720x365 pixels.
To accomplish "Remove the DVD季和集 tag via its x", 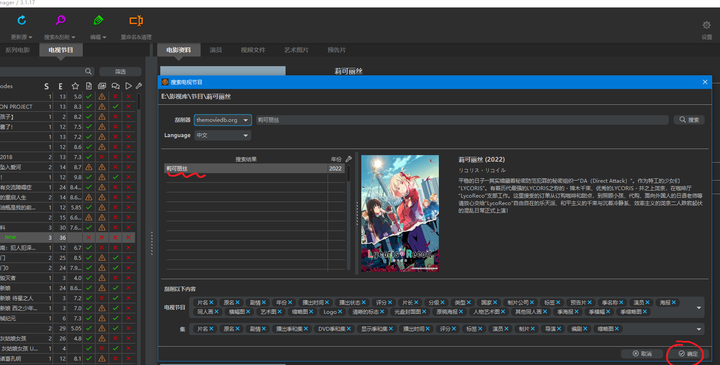I will (x=349, y=329).
